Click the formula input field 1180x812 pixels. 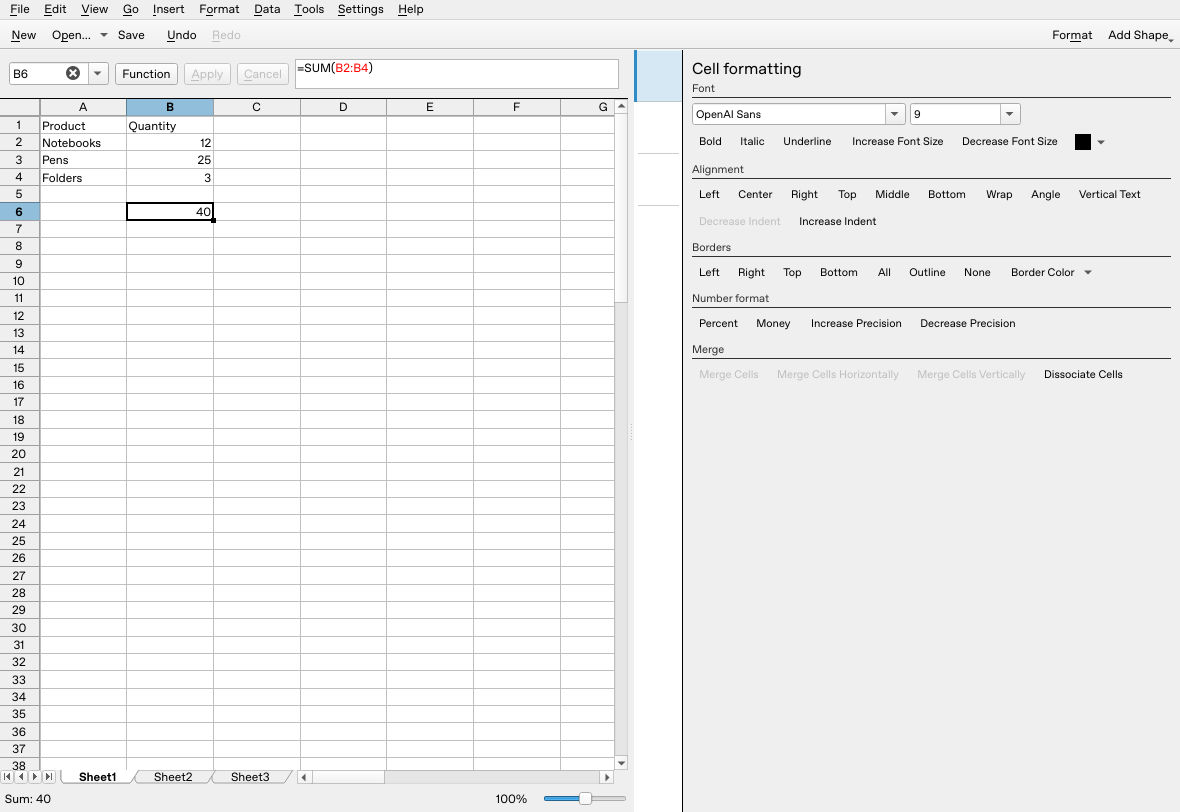click(457, 74)
